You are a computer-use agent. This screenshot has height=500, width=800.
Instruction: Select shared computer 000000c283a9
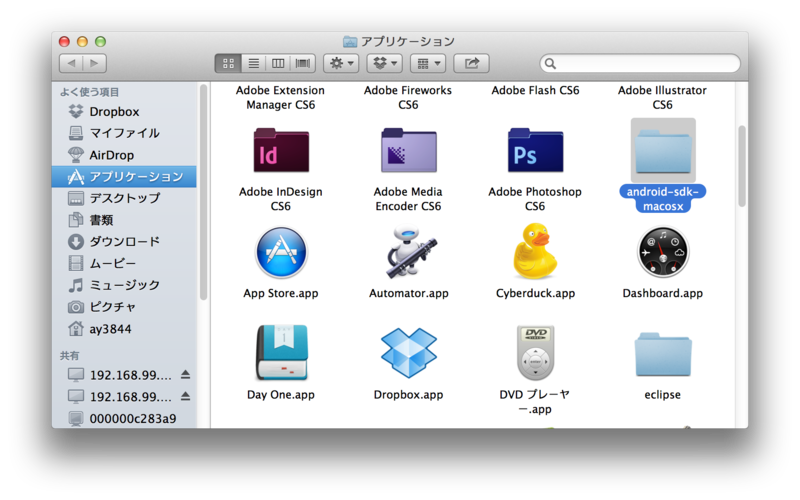124,418
